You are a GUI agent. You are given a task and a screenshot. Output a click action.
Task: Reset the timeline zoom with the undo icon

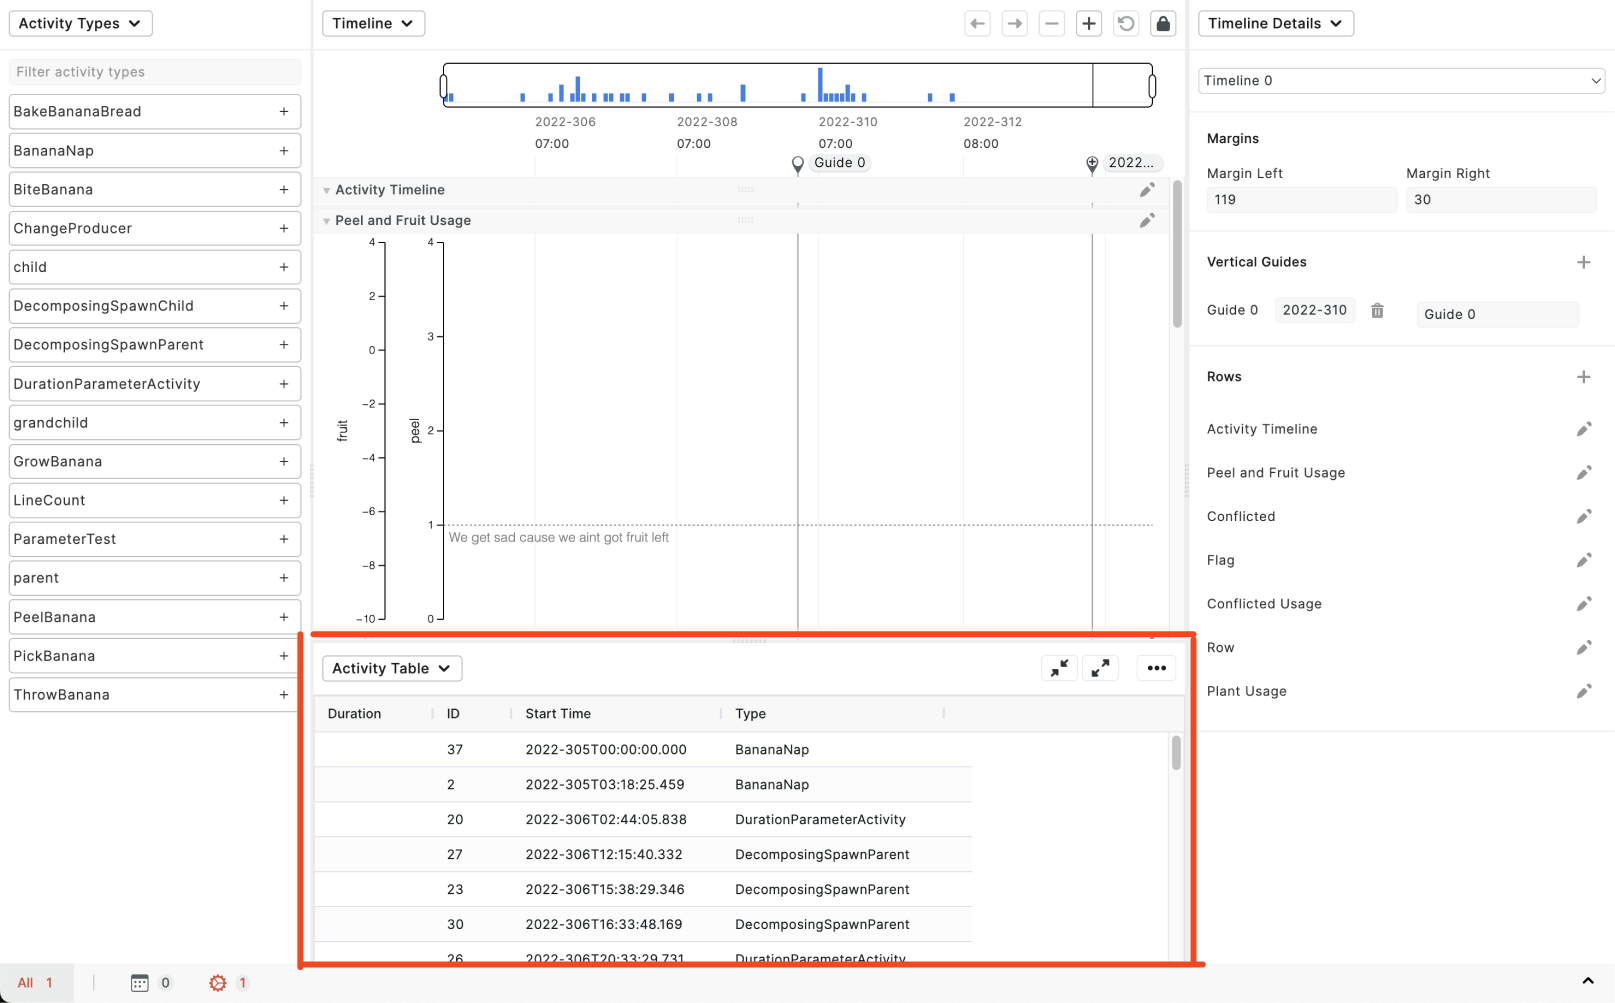[1125, 23]
